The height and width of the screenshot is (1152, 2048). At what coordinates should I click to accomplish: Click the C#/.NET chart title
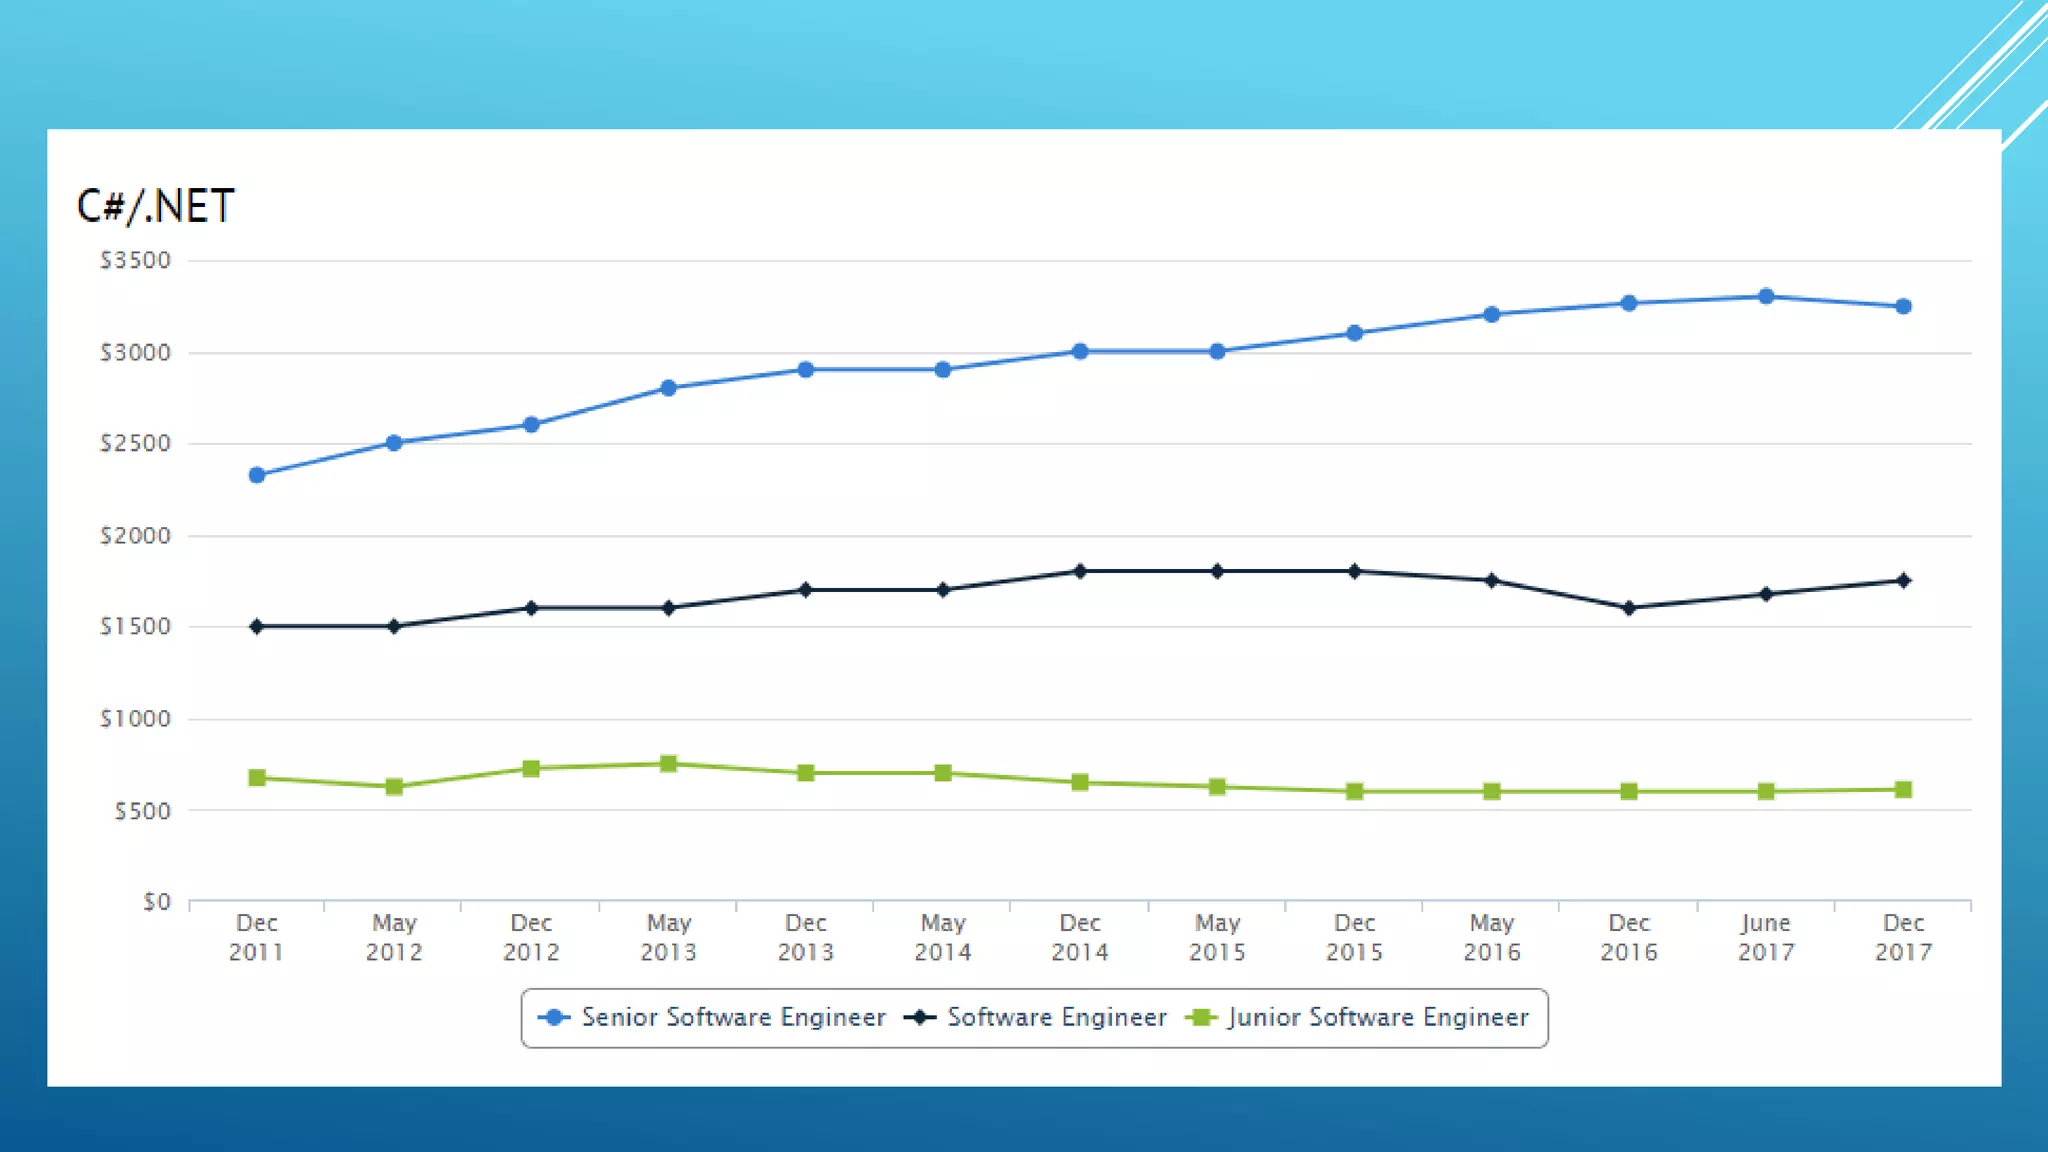click(x=156, y=206)
